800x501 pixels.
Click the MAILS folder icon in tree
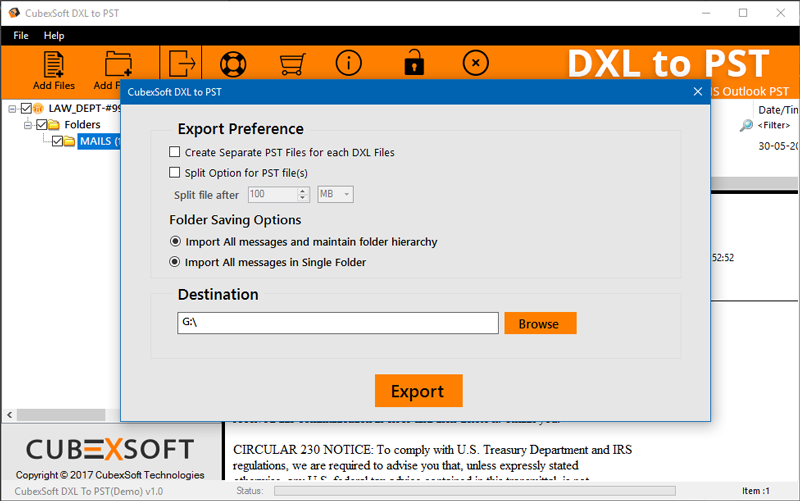69,141
